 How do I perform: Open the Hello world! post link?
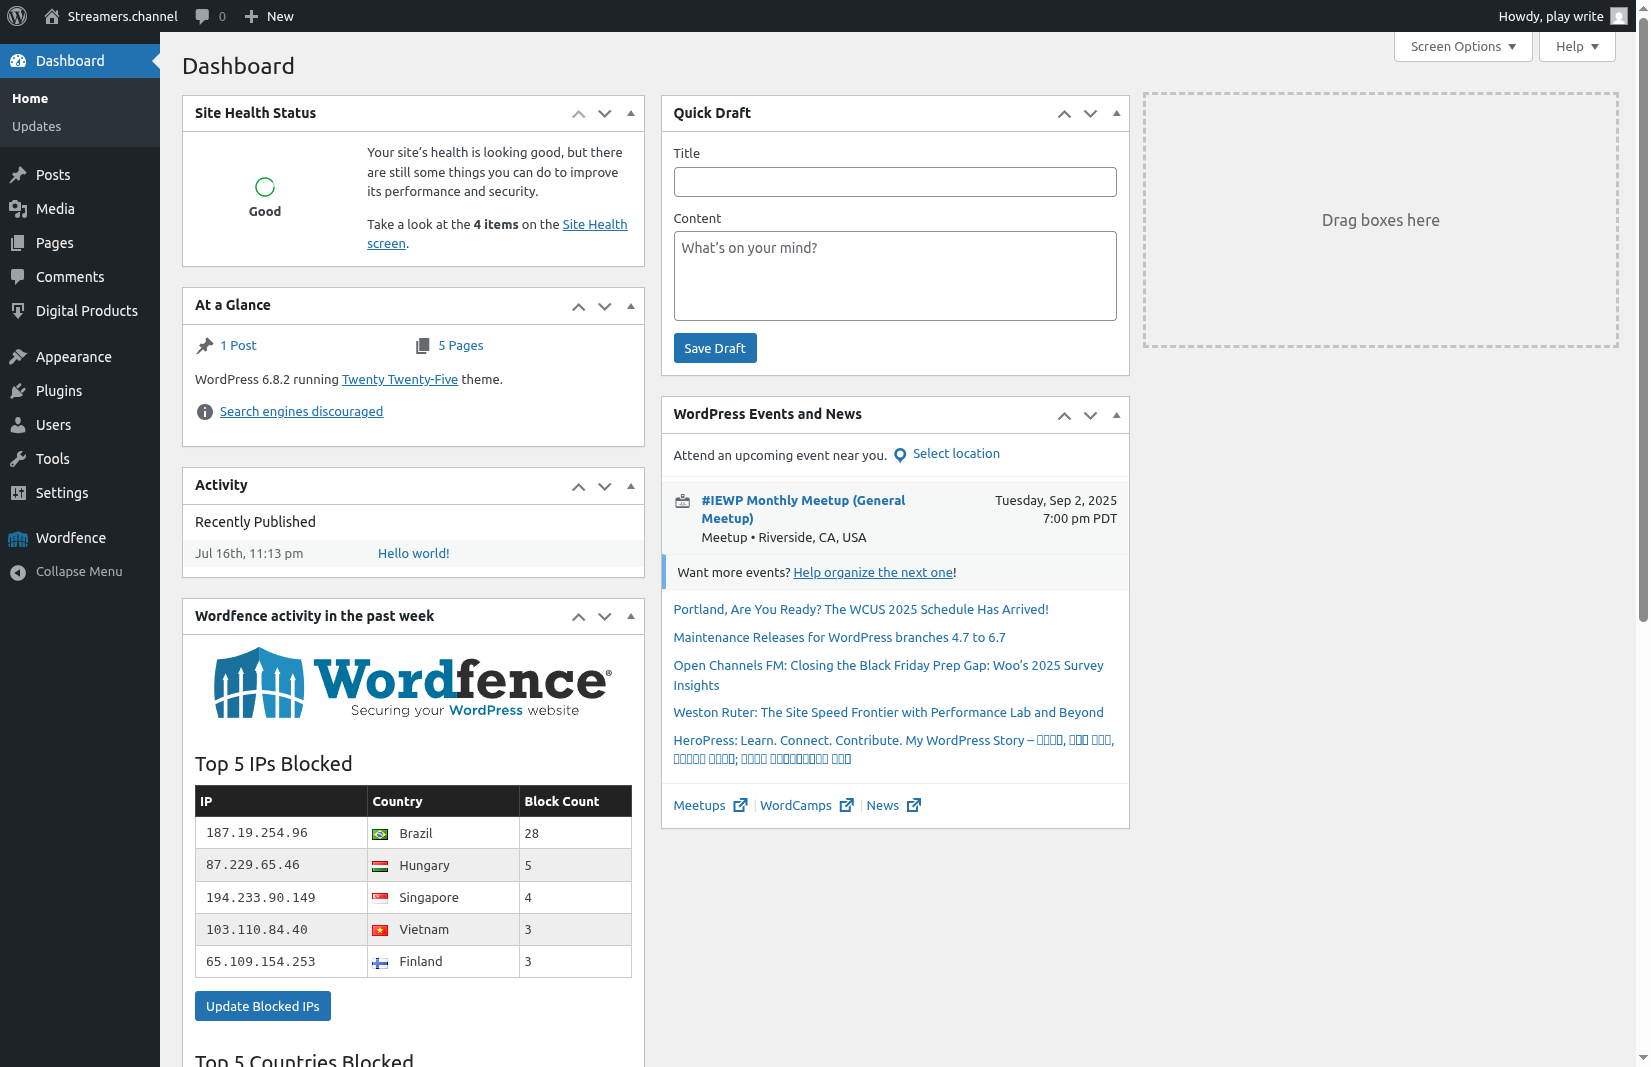[x=414, y=554]
